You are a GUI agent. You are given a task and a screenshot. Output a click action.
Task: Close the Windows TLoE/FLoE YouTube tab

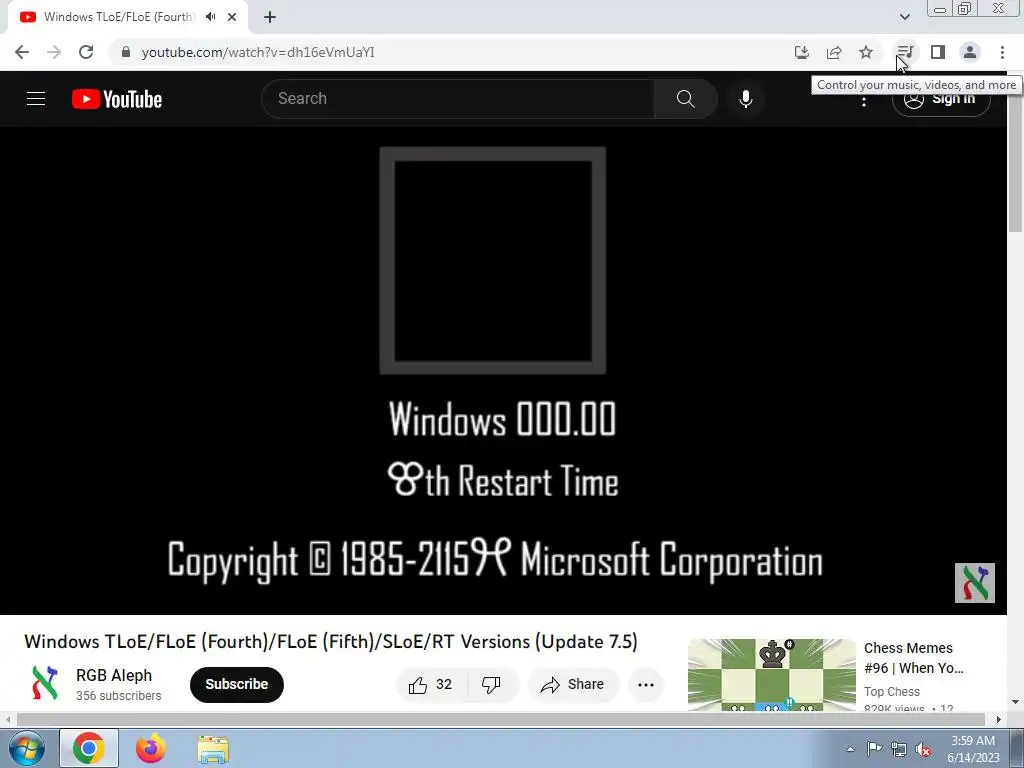click(x=232, y=17)
